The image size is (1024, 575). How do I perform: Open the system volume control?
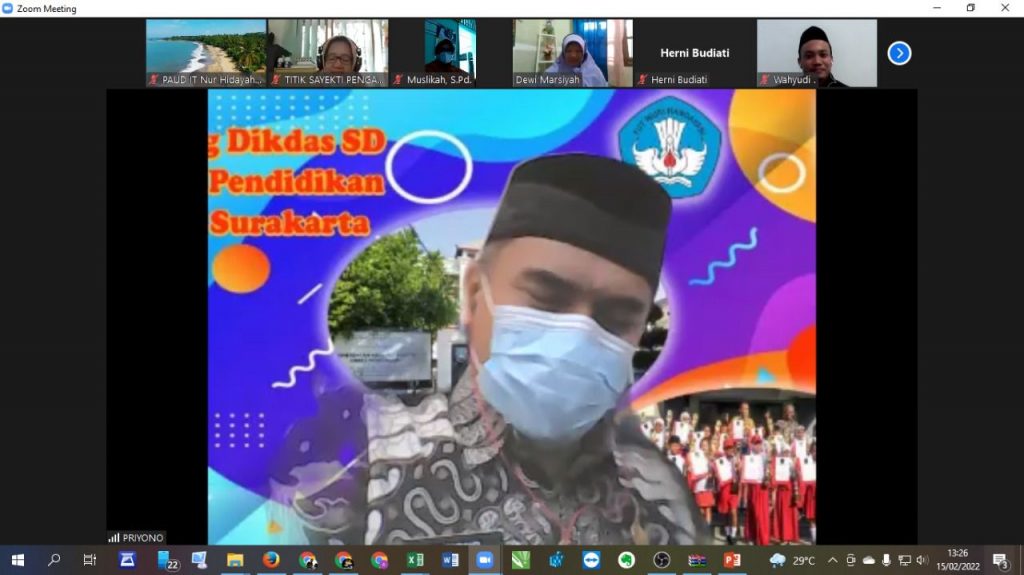(922, 560)
